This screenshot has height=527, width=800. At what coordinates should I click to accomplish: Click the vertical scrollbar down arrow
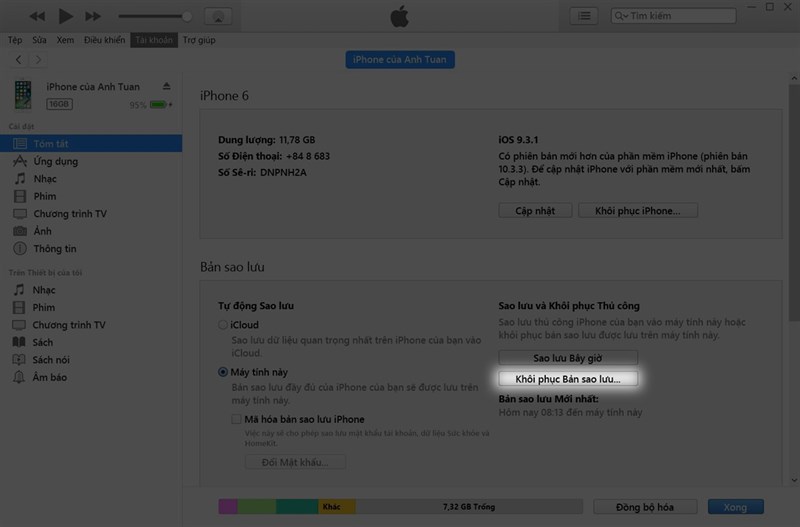(794, 480)
